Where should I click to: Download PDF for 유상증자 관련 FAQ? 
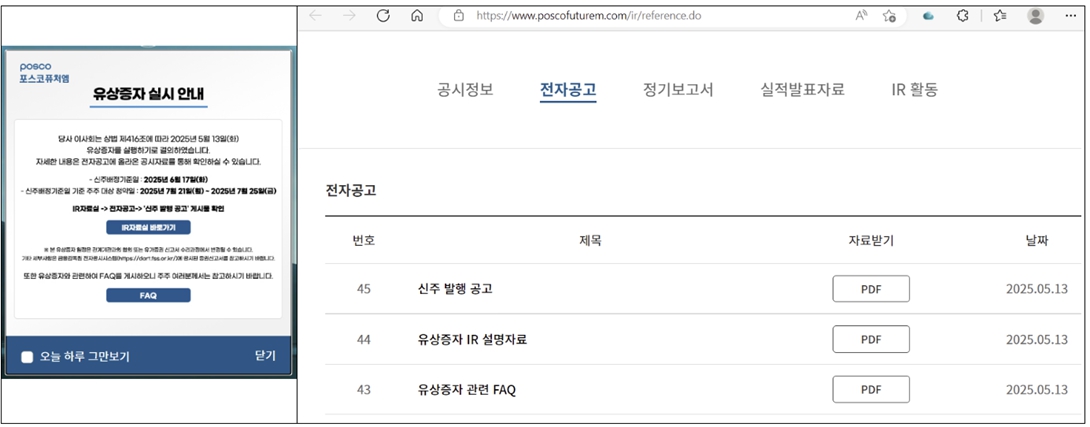point(871,389)
